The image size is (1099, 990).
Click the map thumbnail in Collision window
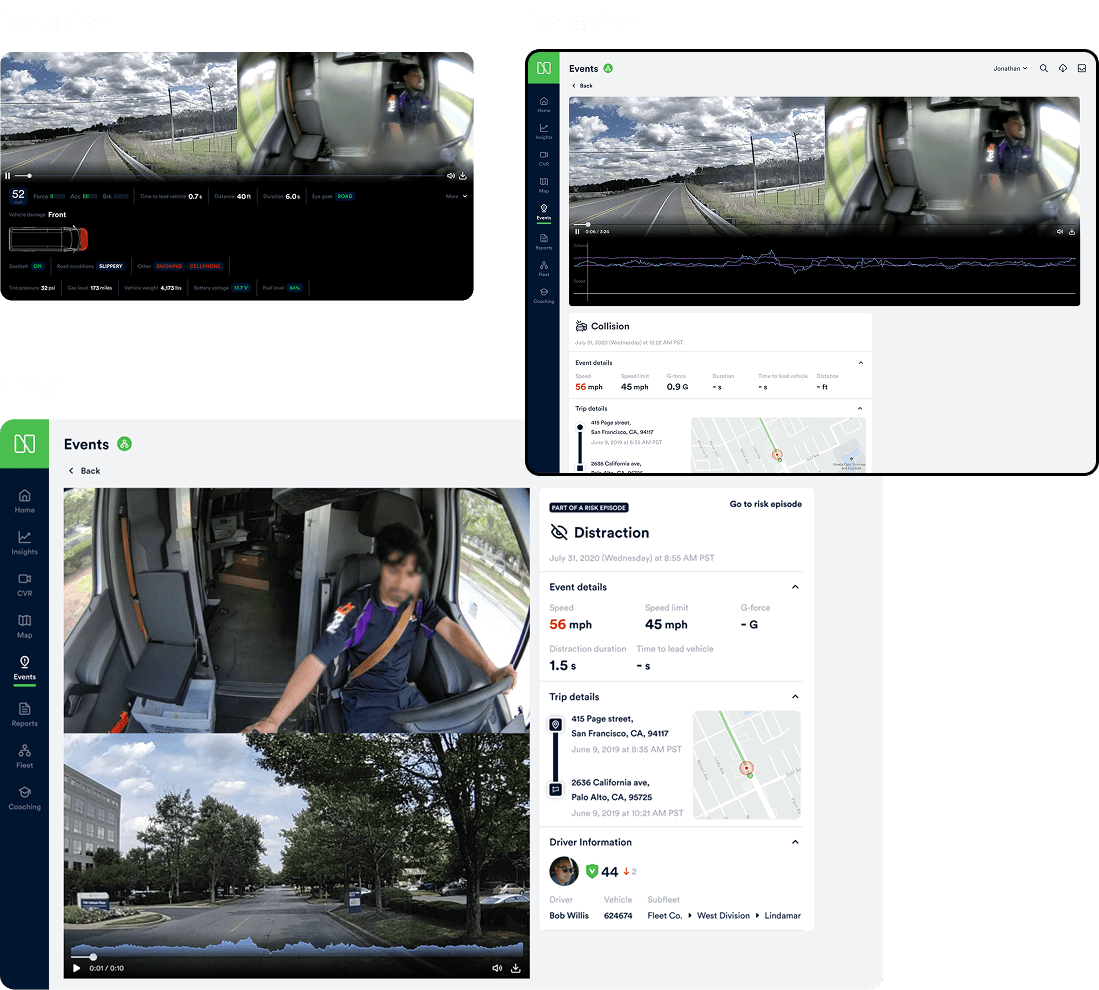point(778,445)
